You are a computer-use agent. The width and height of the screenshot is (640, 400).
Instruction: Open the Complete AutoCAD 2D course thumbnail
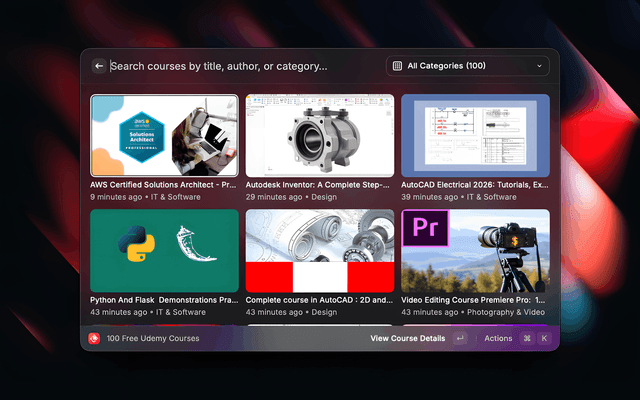[x=320, y=250]
